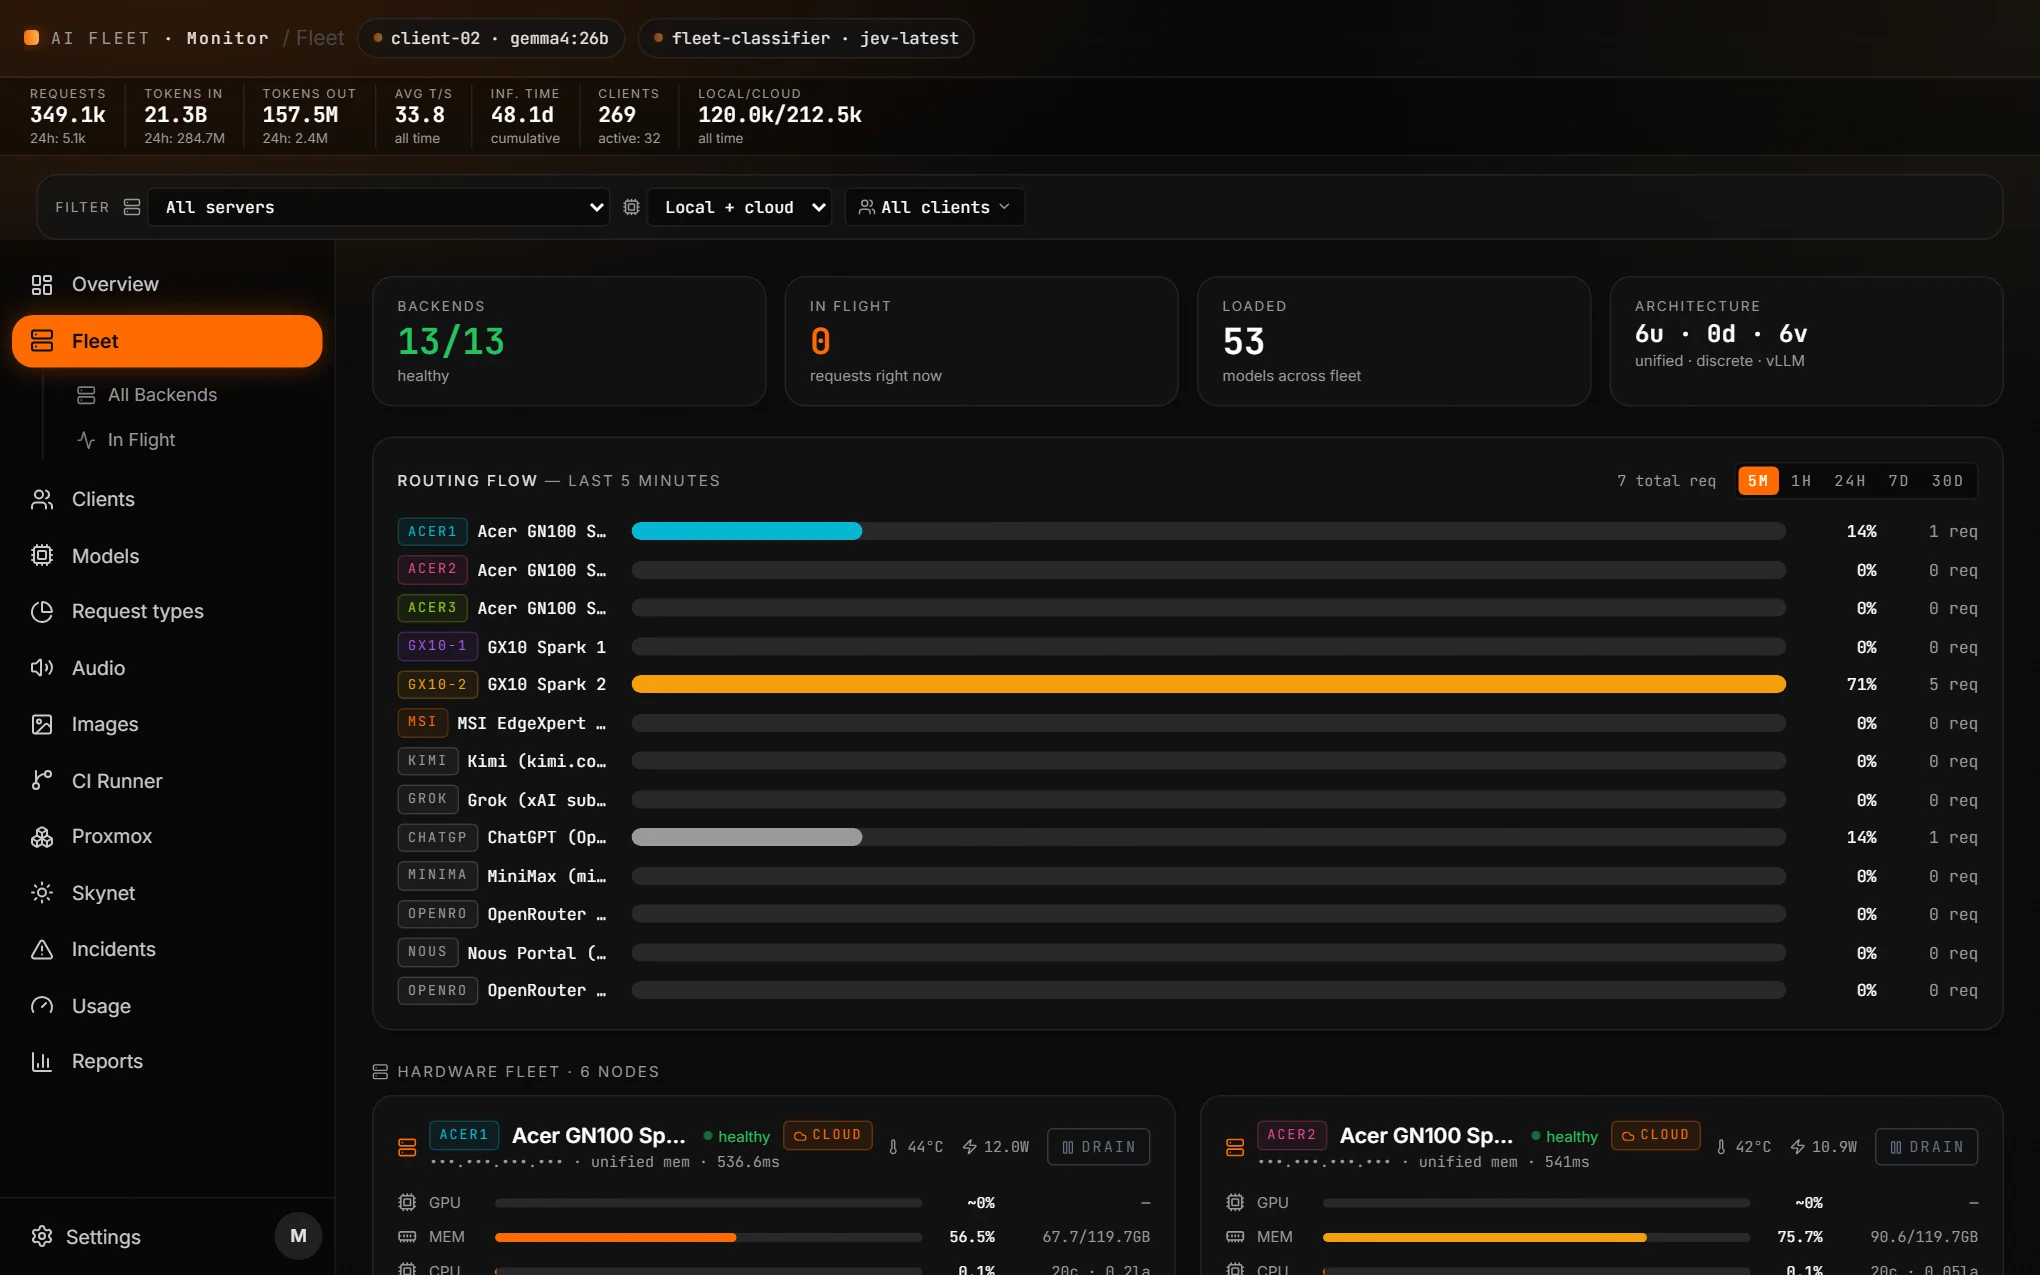Screen dimensions: 2040x1275
Task: Click the orange AI Fleet logo square
Action: click(x=32, y=38)
